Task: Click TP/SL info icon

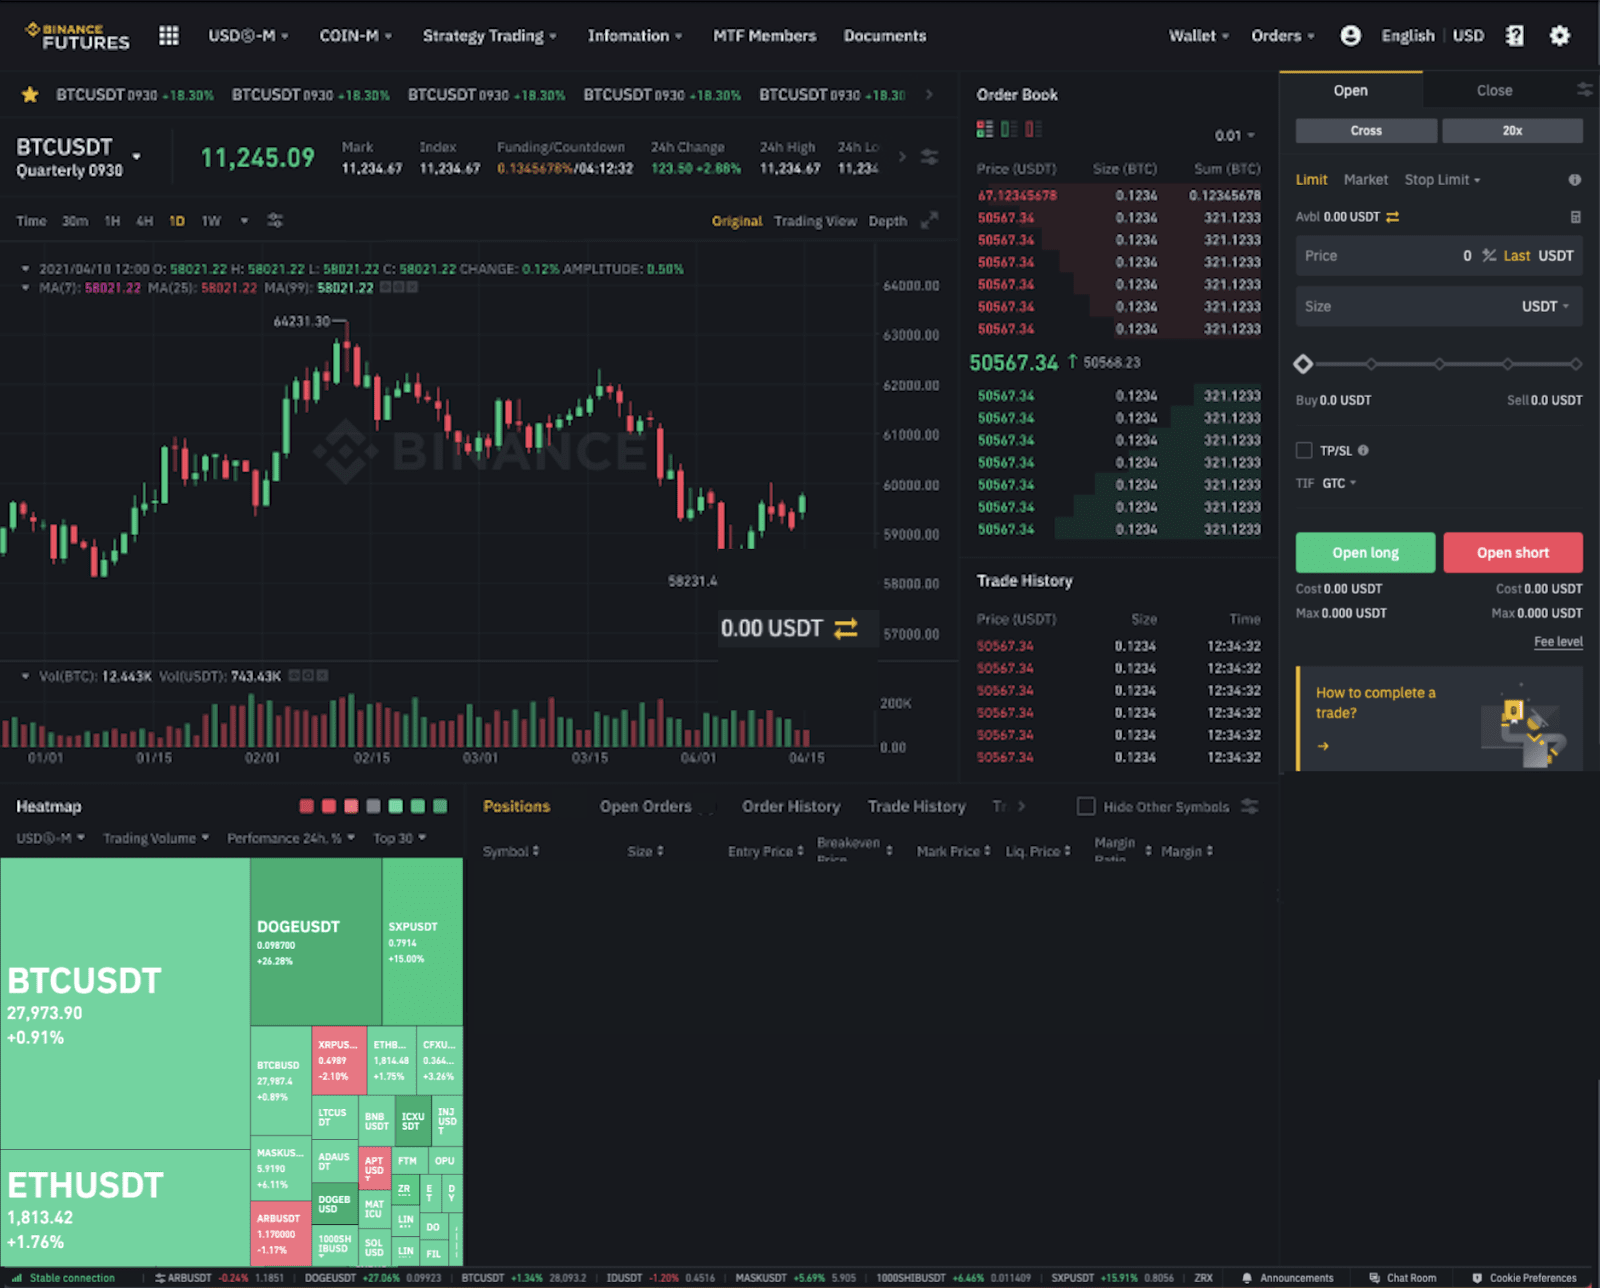Action: click(x=1363, y=451)
